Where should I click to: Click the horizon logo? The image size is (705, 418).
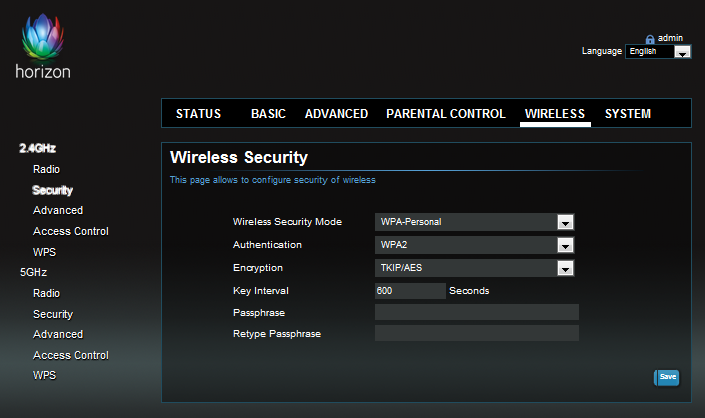43,47
